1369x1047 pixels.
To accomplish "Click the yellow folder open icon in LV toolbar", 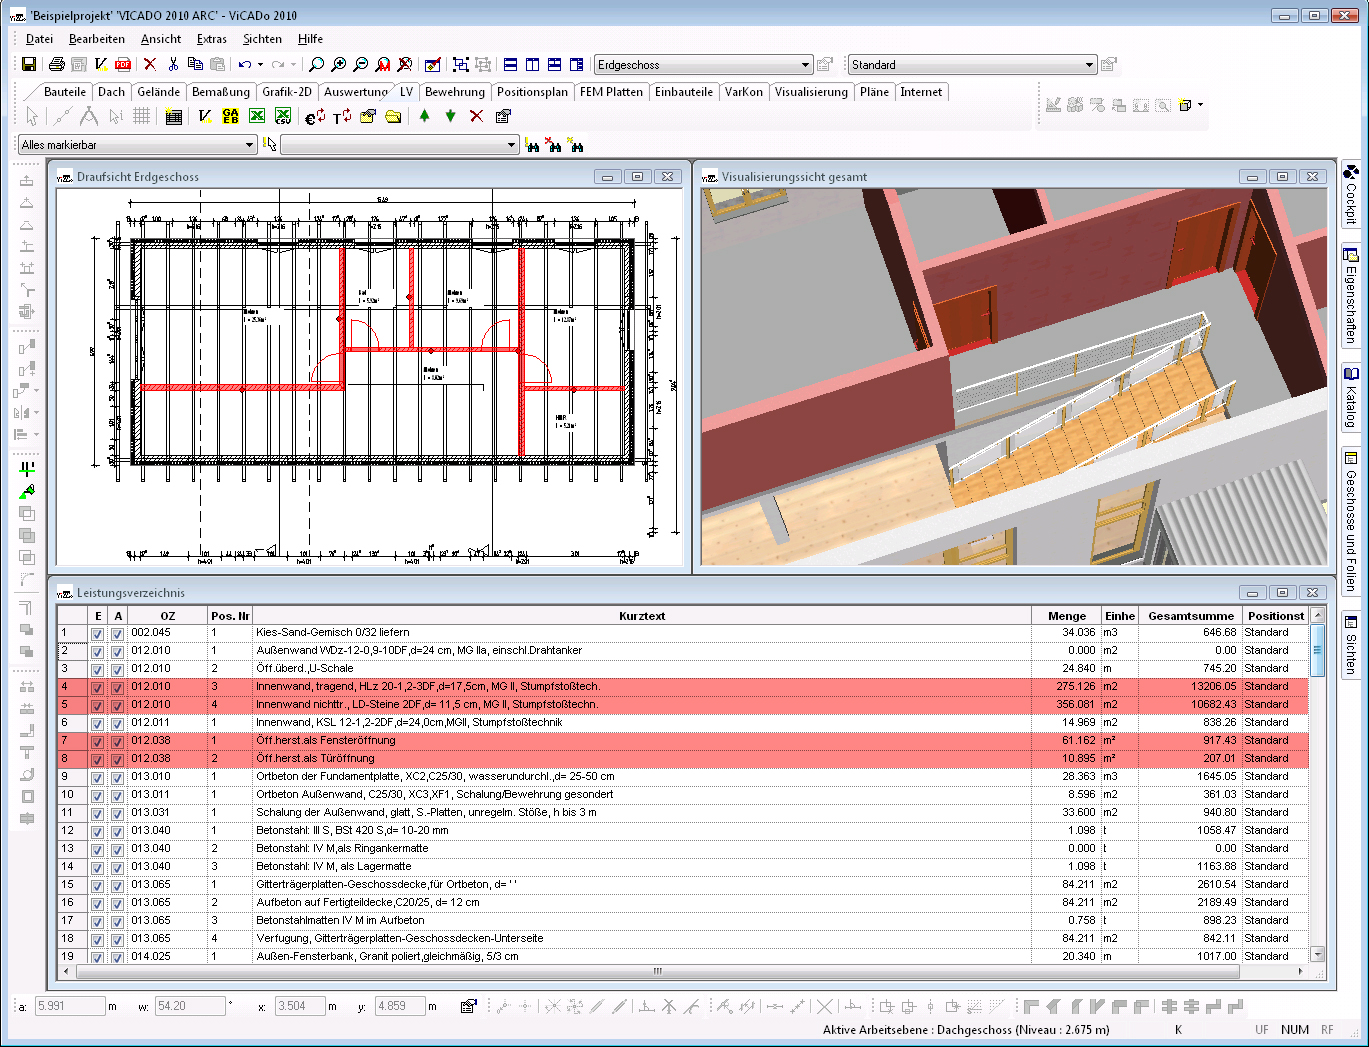I will tap(393, 116).
